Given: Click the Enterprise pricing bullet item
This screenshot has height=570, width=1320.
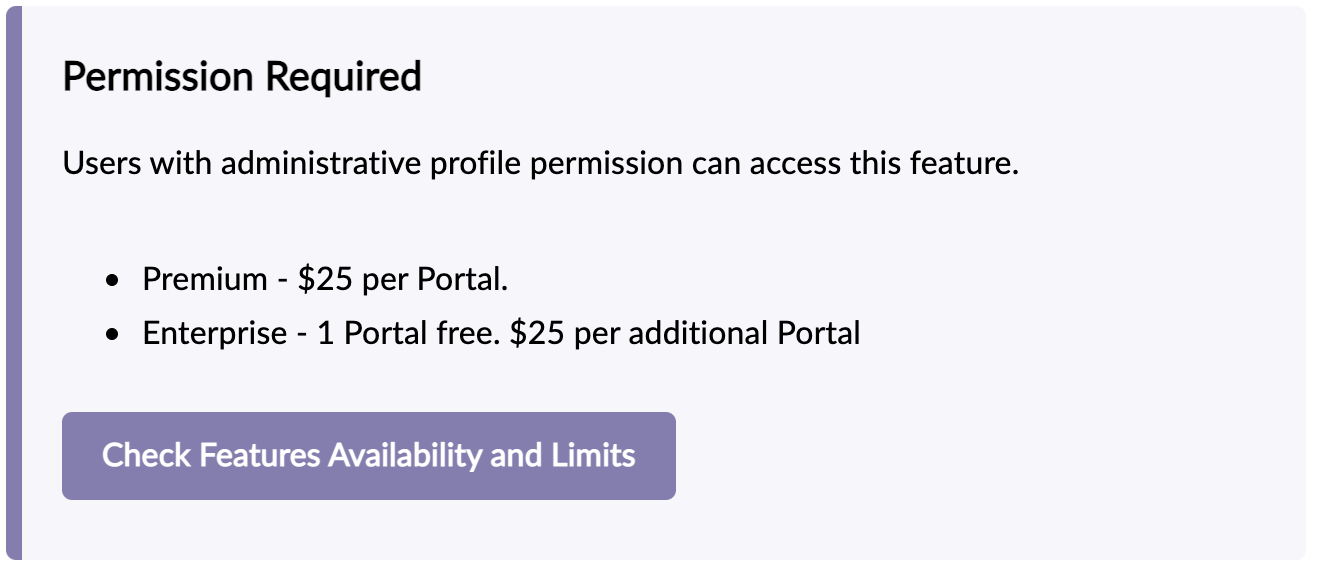Looking at the screenshot, I should click(x=501, y=333).
